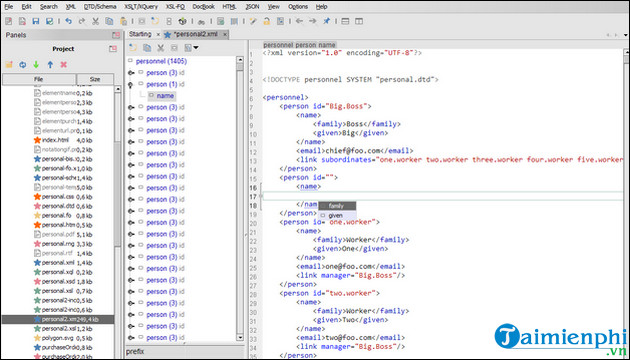630x360 pixels.
Task: Click the New document toolbar icon
Action: click(x=8, y=21)
